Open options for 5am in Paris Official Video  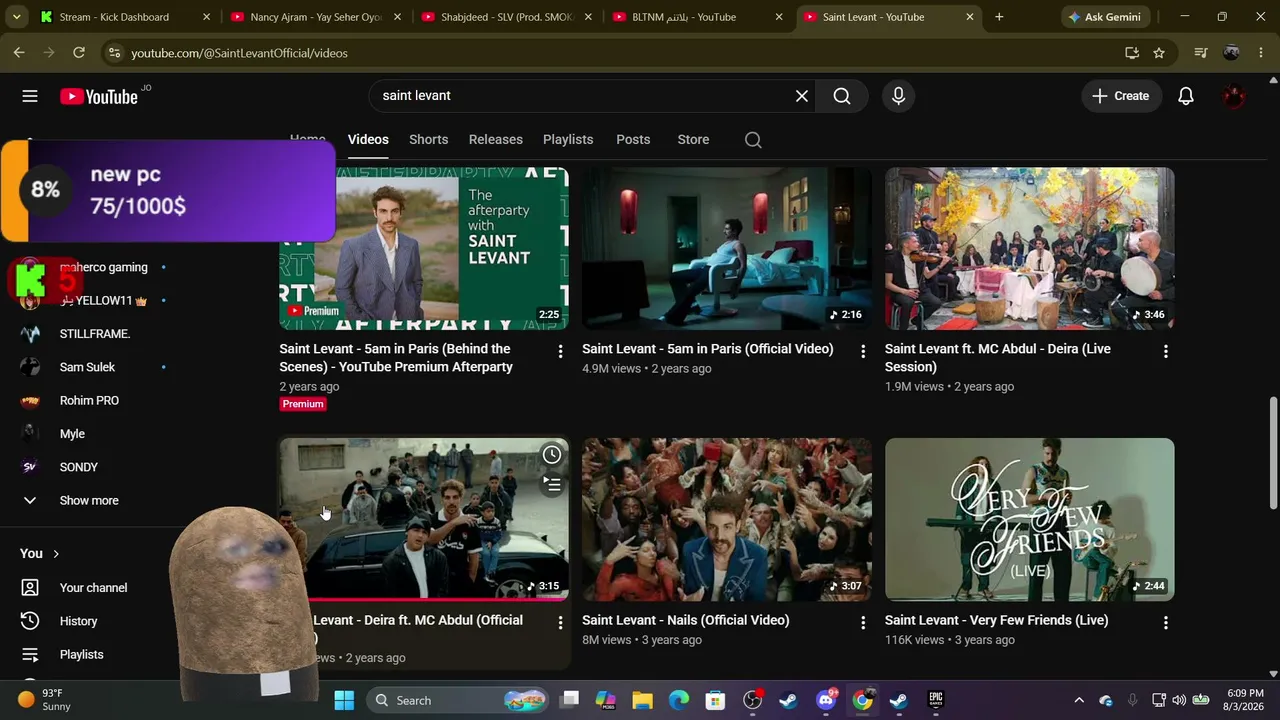(863, 352)
